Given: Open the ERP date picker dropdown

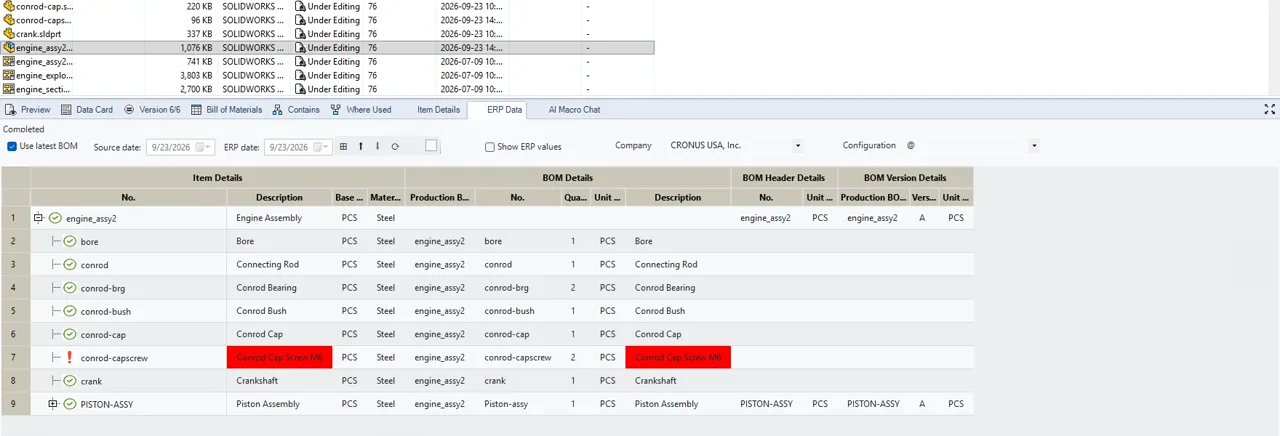Looking at the screenshot, I should point(324,147).
